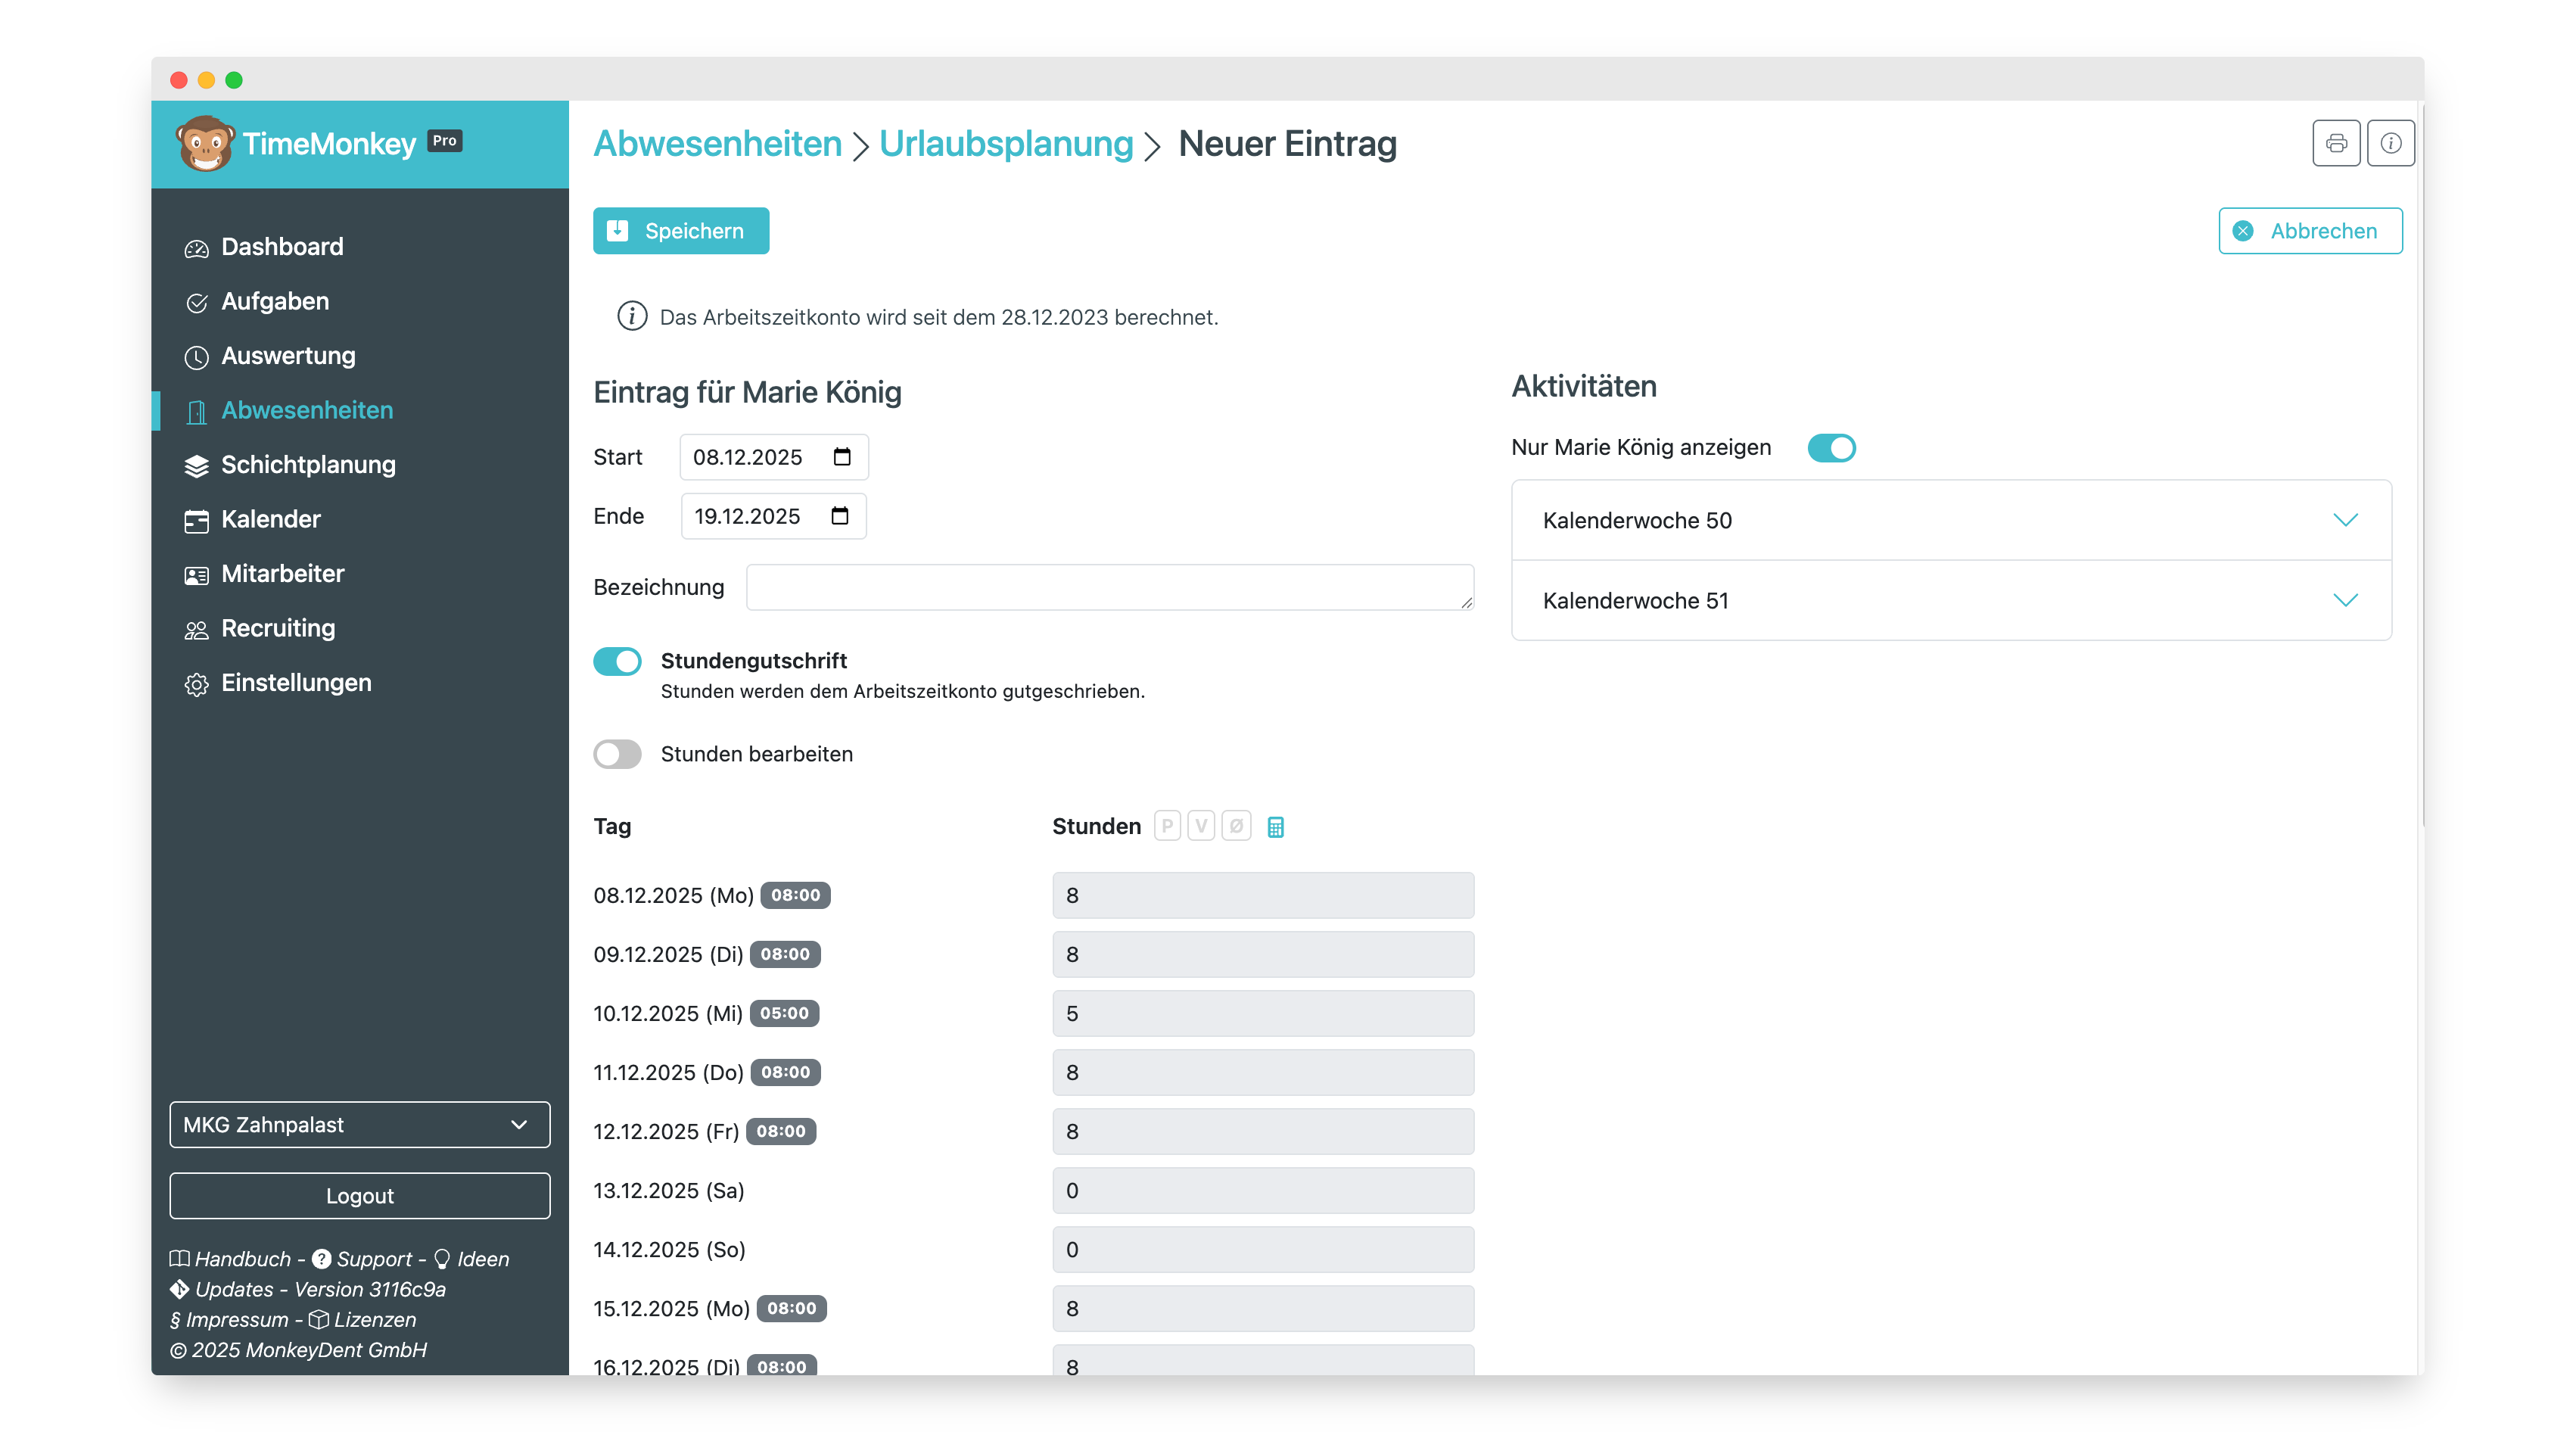The width and height of the screenshot is (2576, 1432).
Task: Click the calculator icon next to Stunden
Action: [x=1275, y=827]
